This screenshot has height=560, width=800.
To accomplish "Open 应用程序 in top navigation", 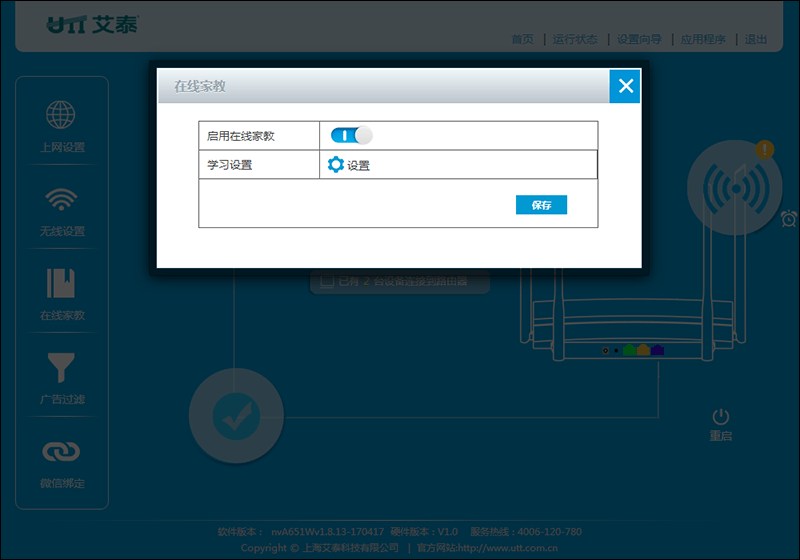I will tap(703, 39).
